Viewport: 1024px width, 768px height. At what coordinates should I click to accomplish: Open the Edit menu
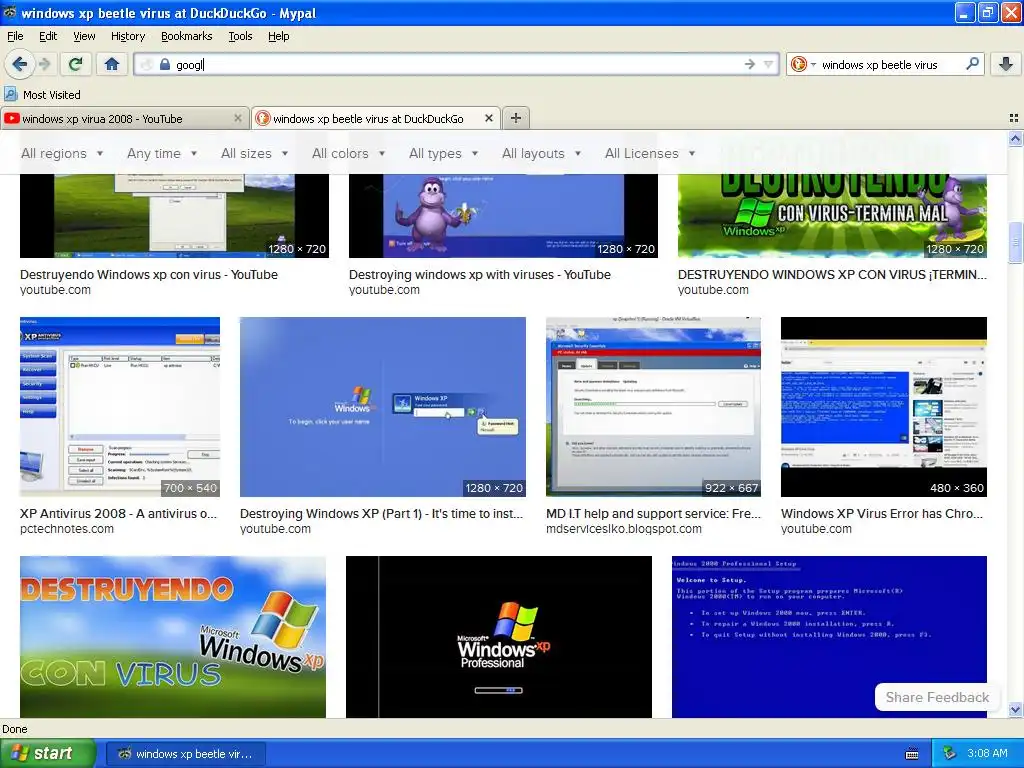click(48, 36)
